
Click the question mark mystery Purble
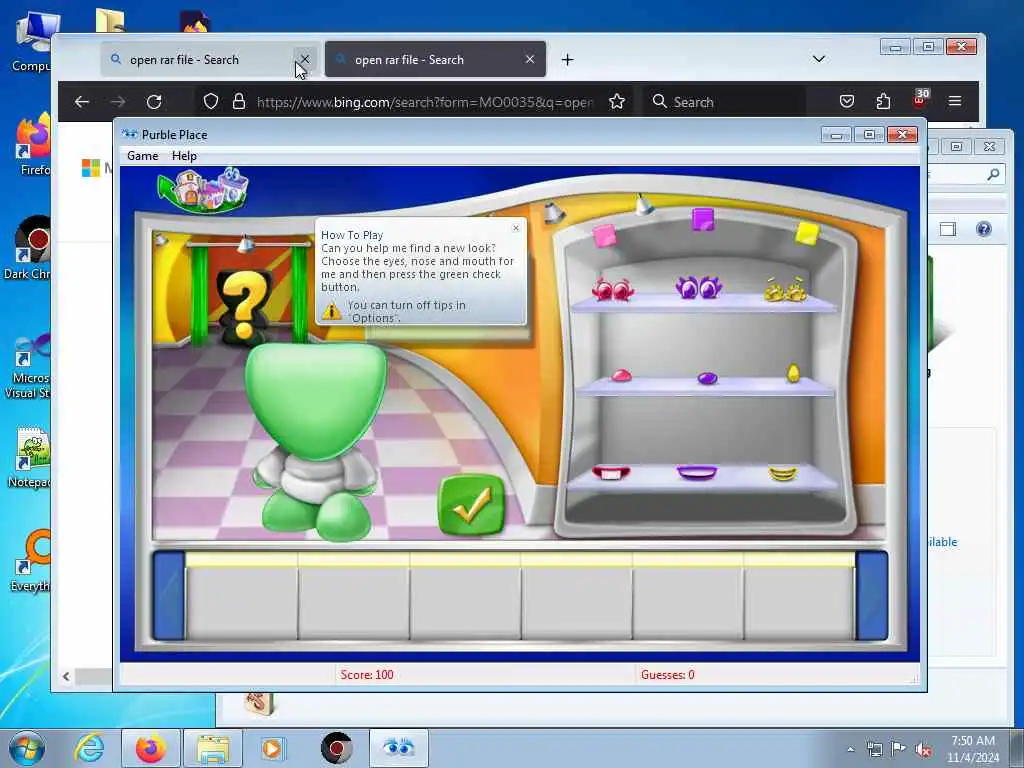[244, 307]
